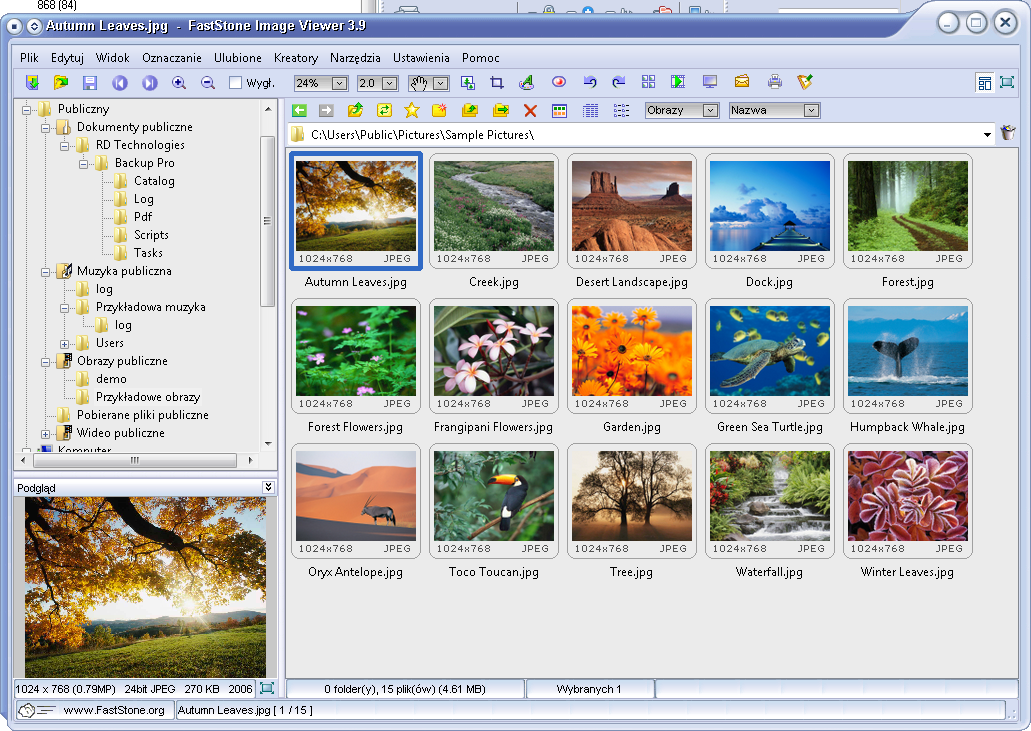Image resolution: width=1031 pixels, height=731 pixels.
Task: Click the zoom out magnifier
Action: (x=208, y=83)
